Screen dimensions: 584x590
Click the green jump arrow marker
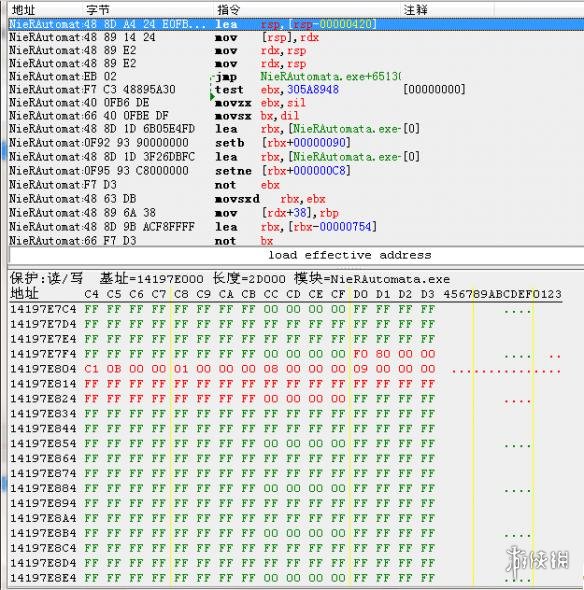click(212, 97)
